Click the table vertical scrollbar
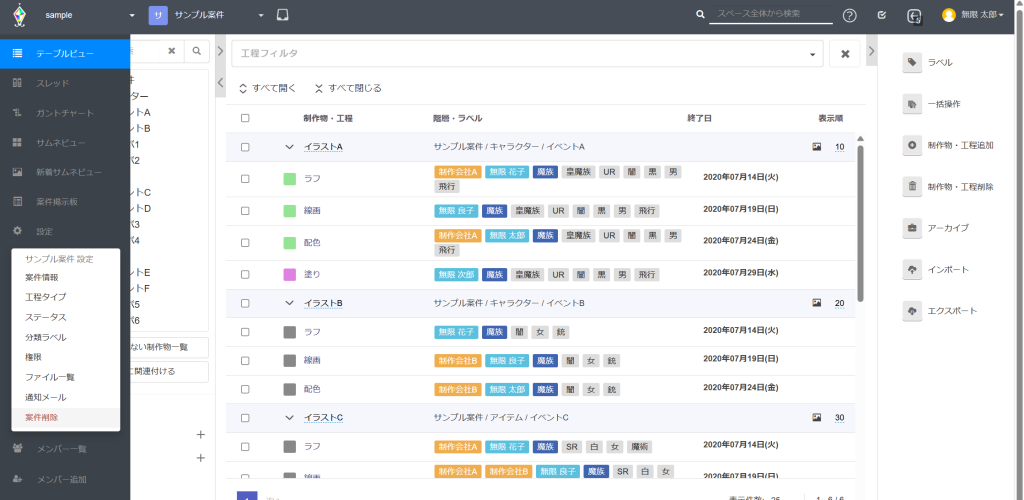This screenshot has width=1024, height=500. pos(860,222)
